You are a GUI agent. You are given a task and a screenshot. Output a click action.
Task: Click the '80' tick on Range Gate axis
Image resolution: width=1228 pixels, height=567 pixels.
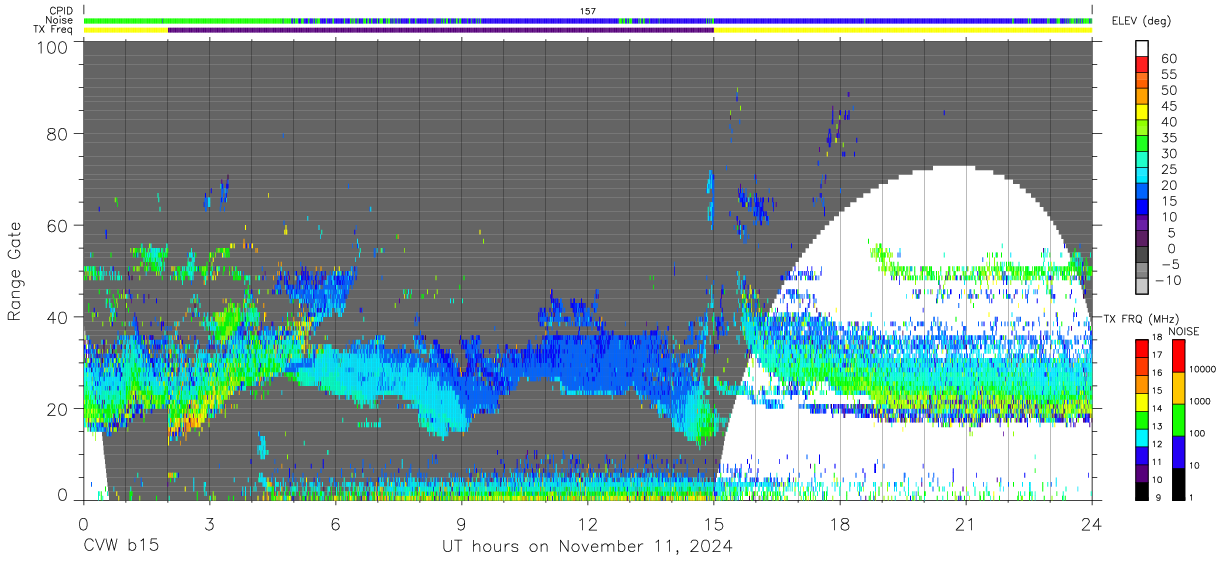click(58, 133)
